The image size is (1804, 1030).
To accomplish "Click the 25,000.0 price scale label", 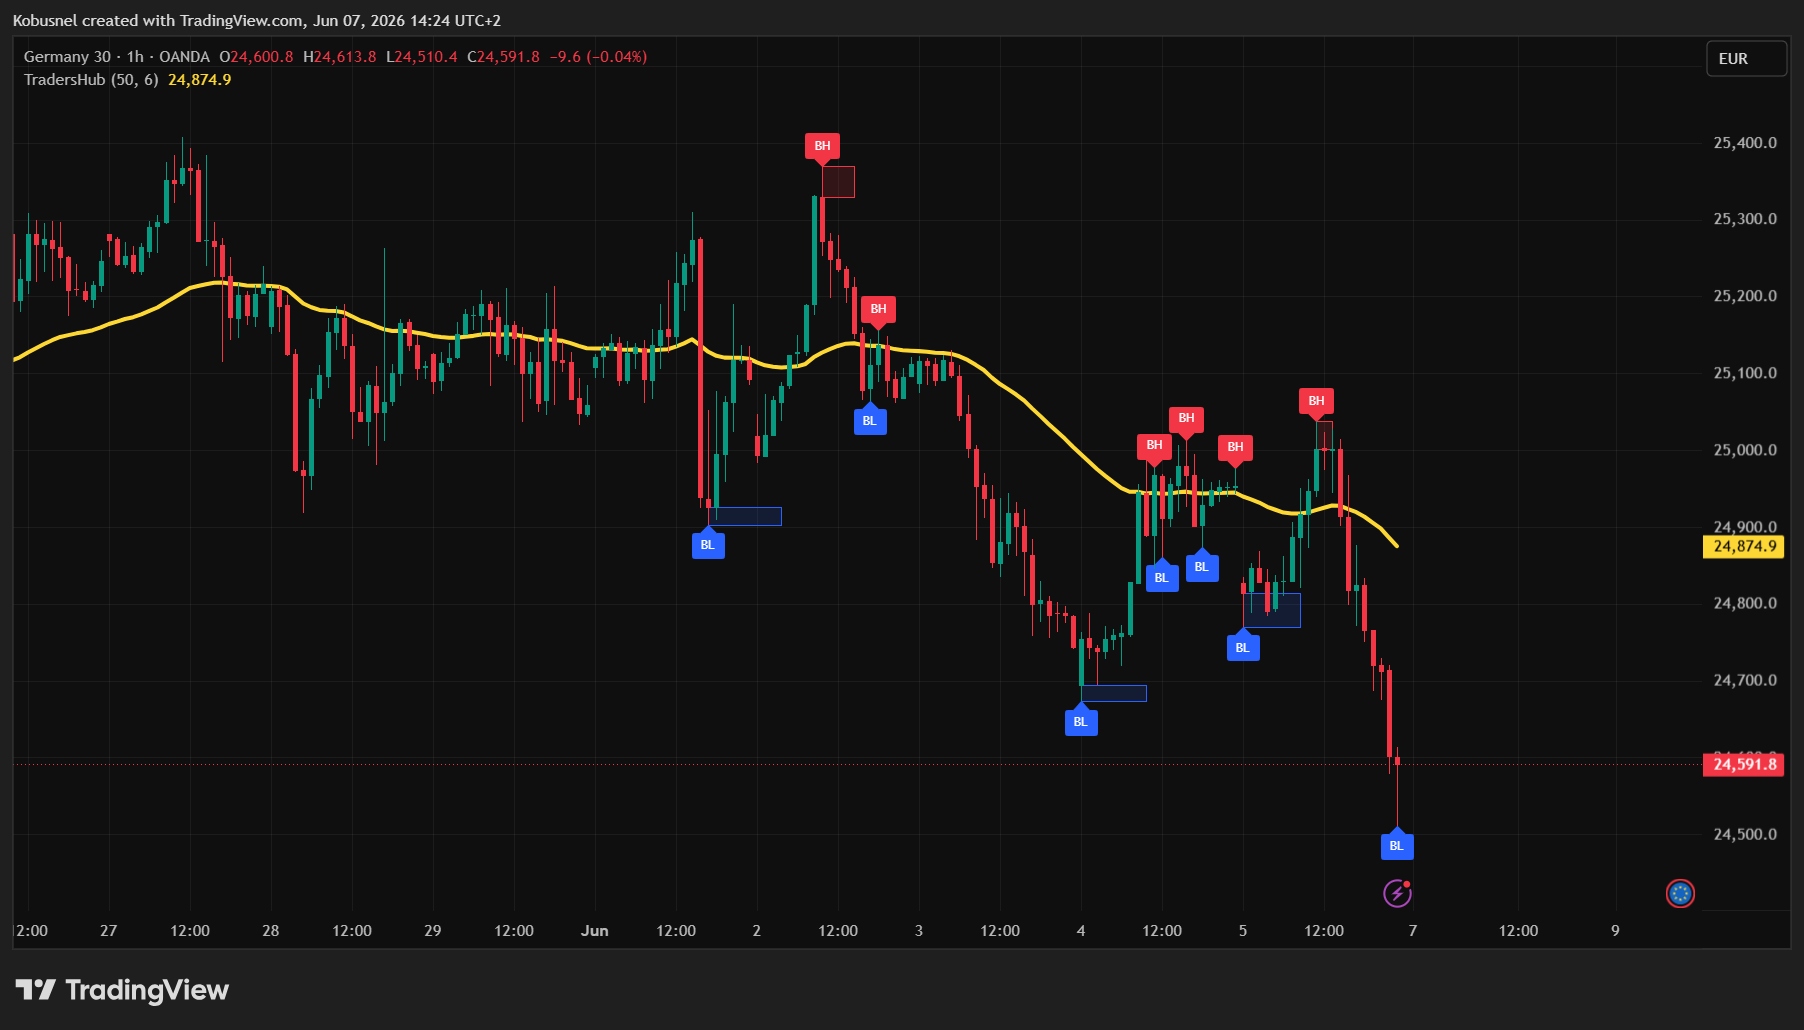I will click(x=1745, y=450).
